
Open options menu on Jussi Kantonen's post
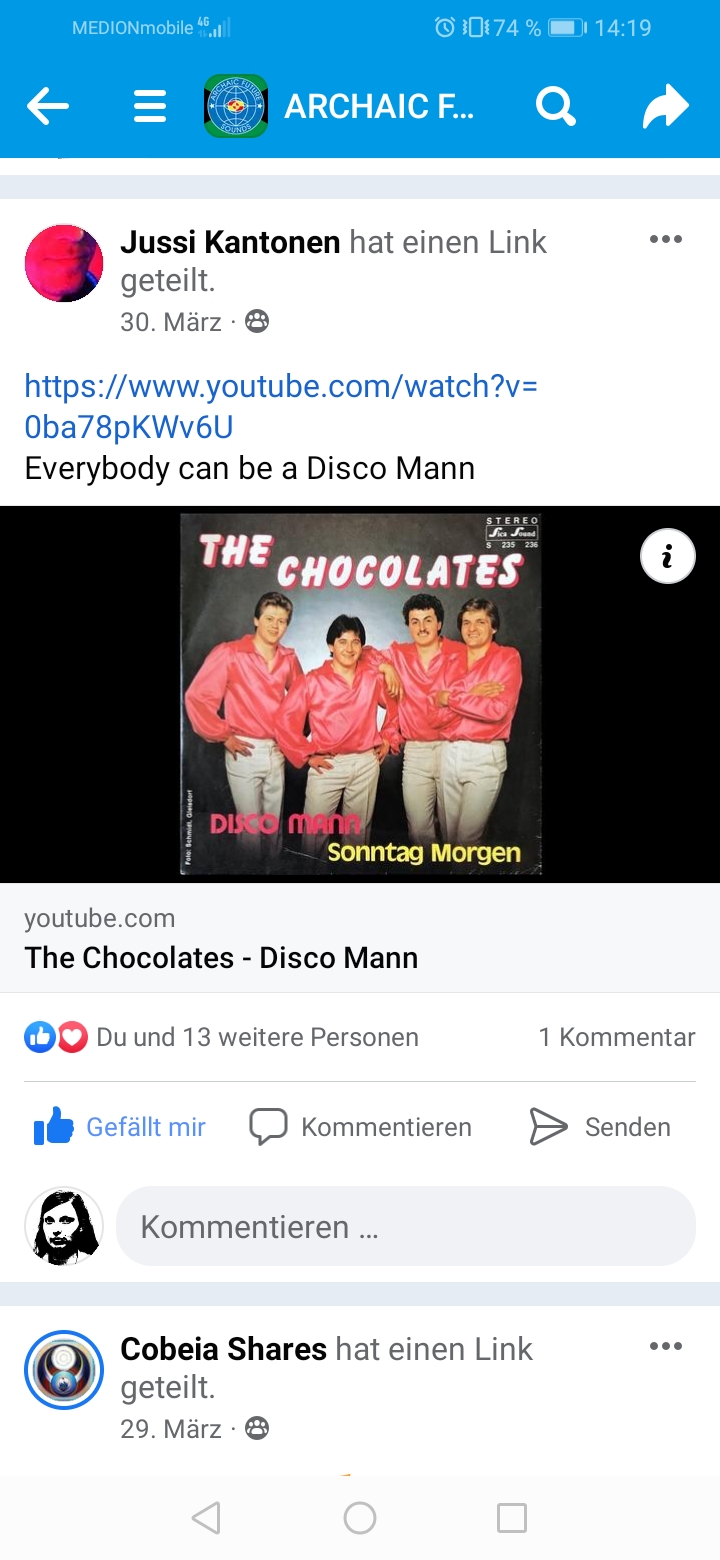pos(666,240)
